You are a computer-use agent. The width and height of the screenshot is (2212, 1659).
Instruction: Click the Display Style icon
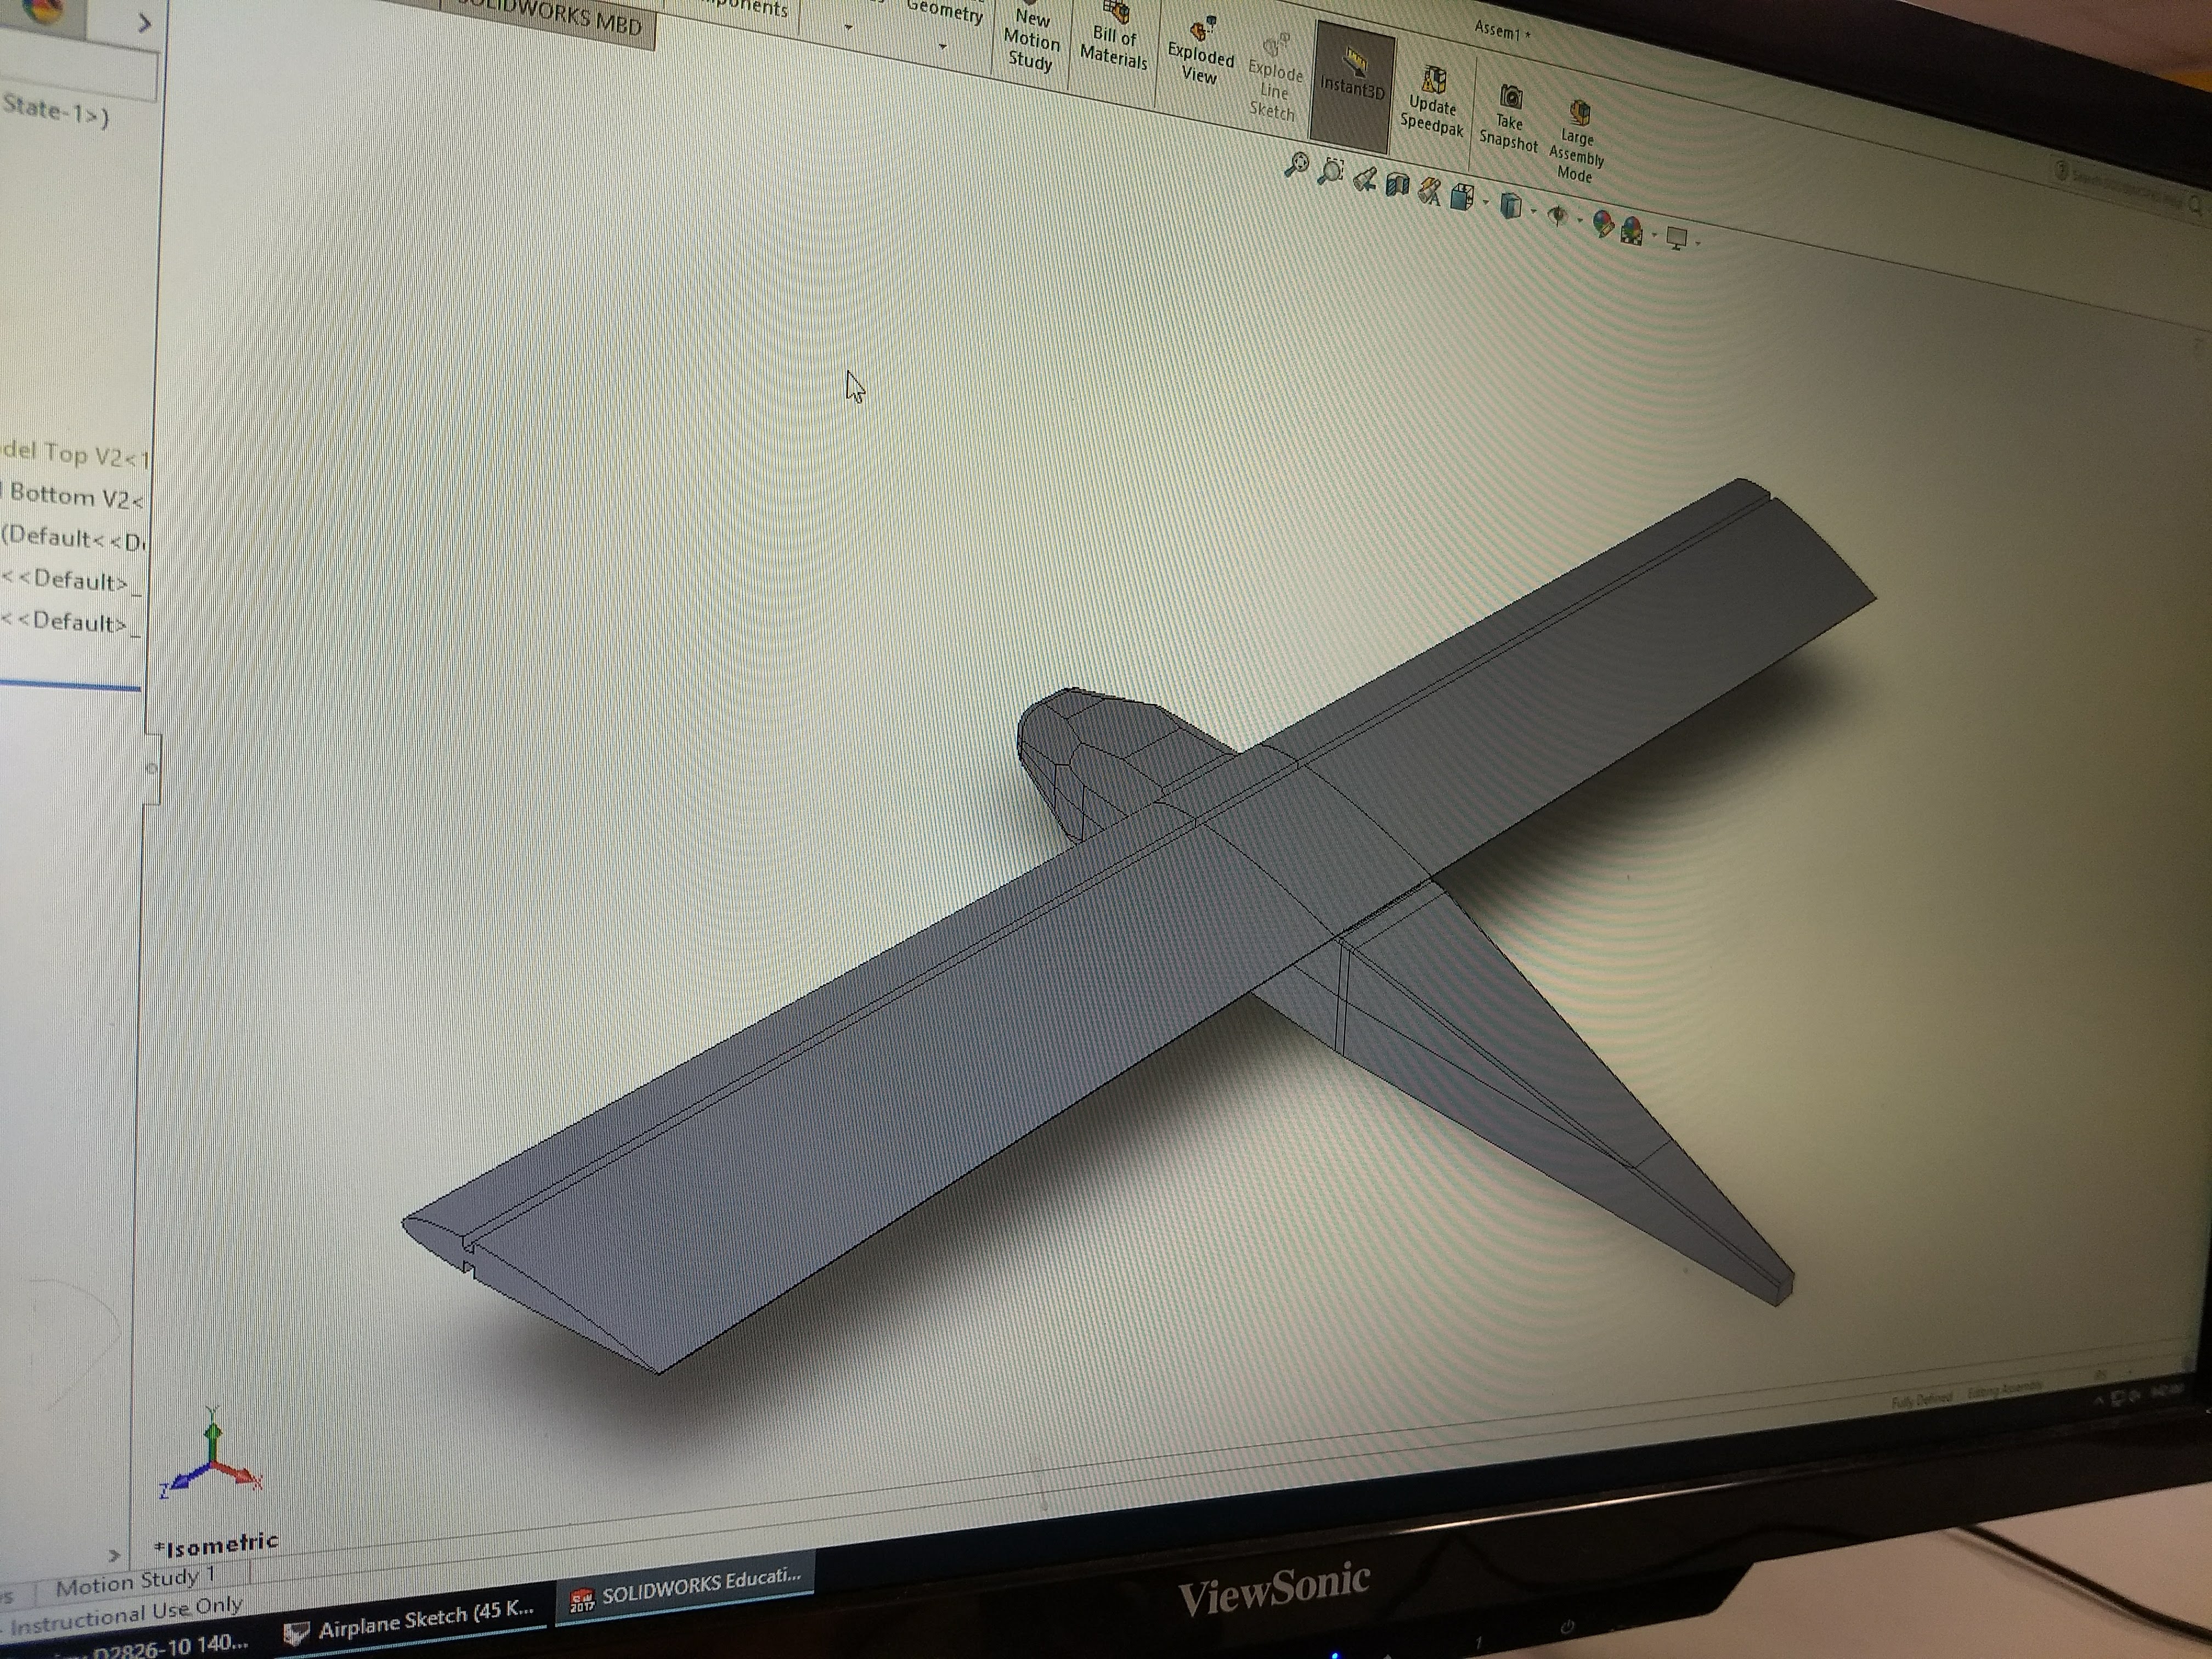[x=1511, y=206]
